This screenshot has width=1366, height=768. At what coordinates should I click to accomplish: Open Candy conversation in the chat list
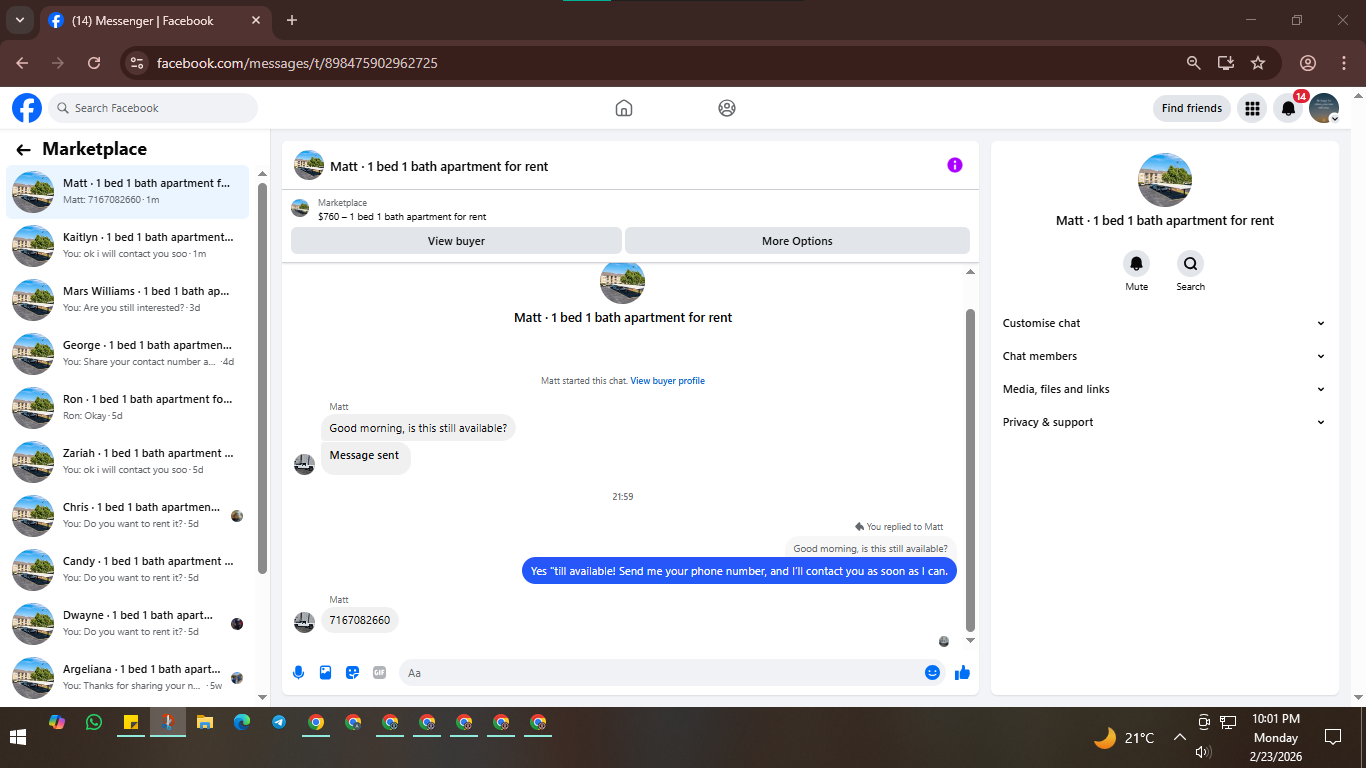click(x=128, y=569)
